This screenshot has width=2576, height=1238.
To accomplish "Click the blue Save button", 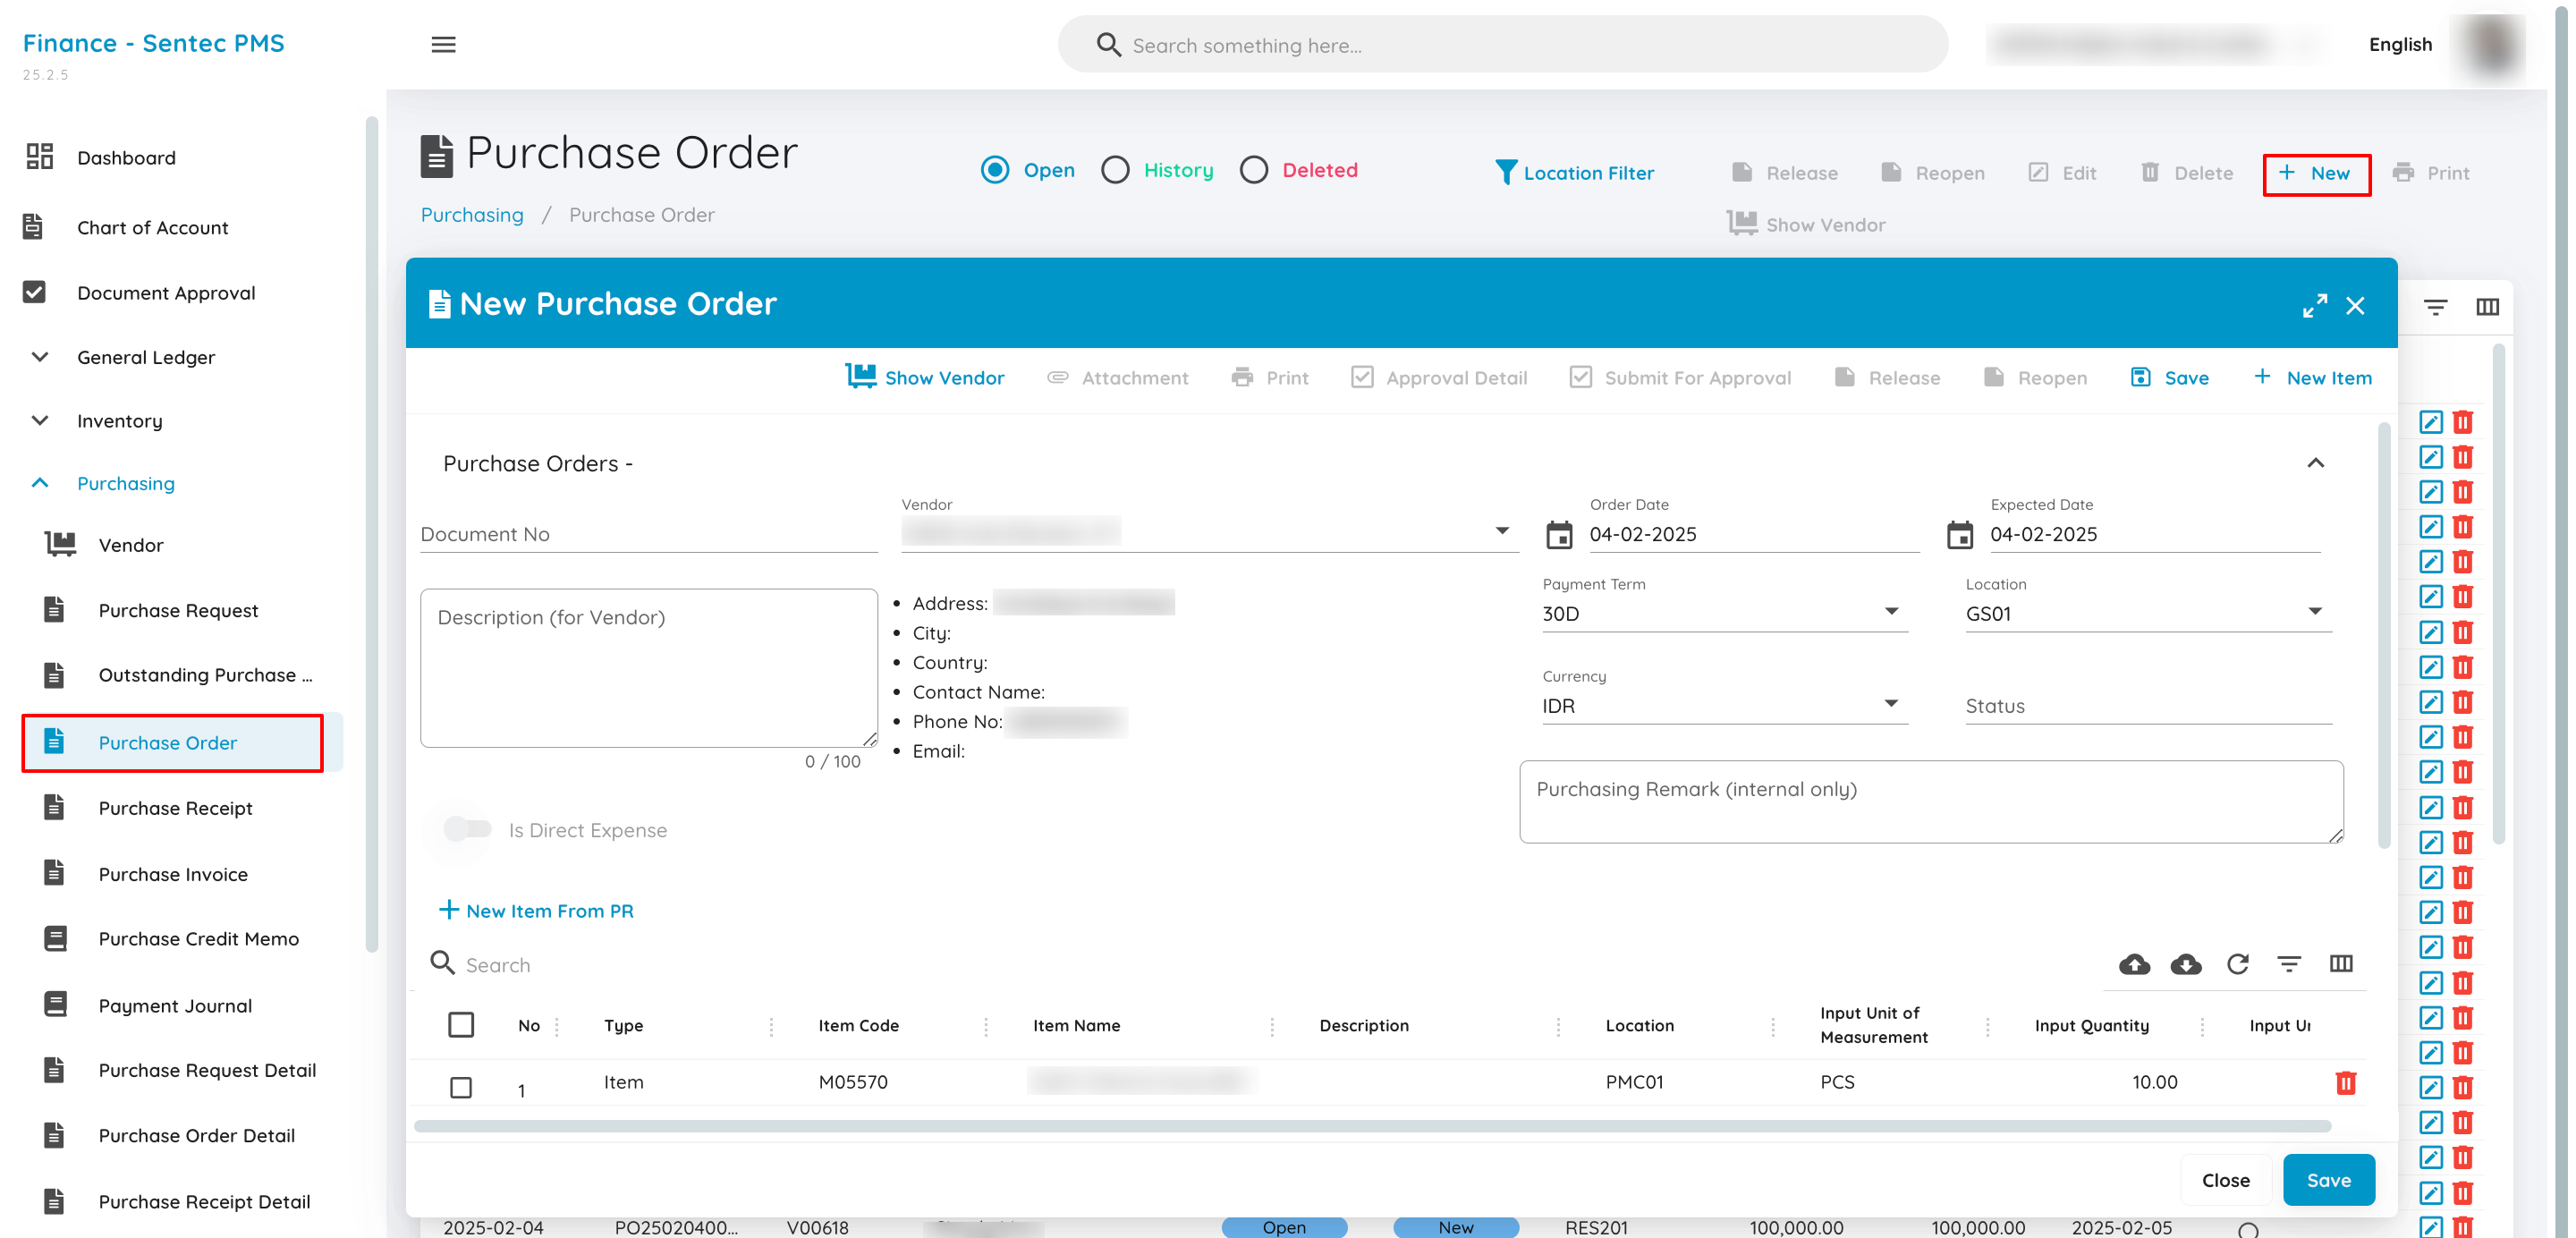I will pyautogui.click(x=2328, y=1180).
